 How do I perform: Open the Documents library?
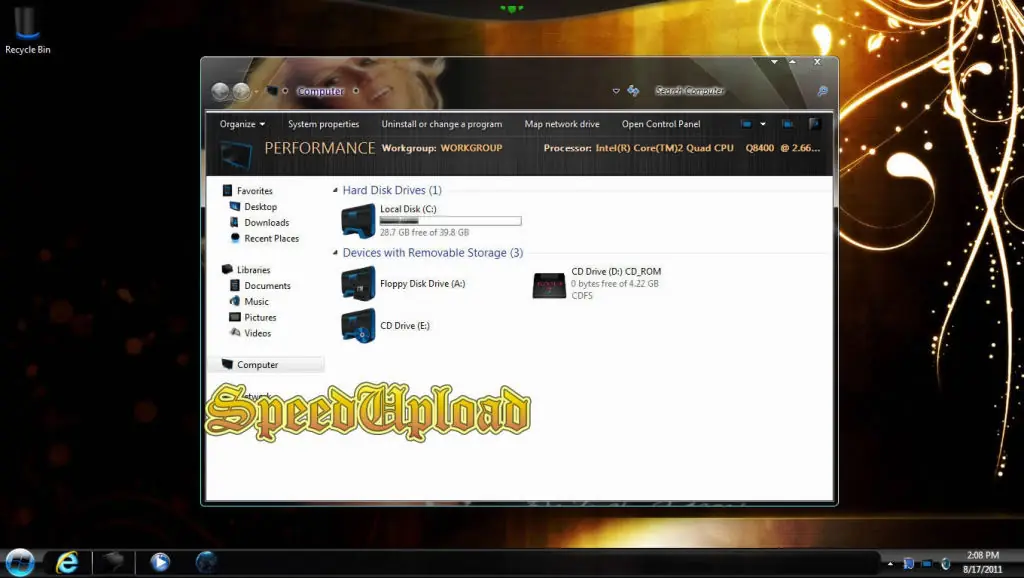[267, 285]
